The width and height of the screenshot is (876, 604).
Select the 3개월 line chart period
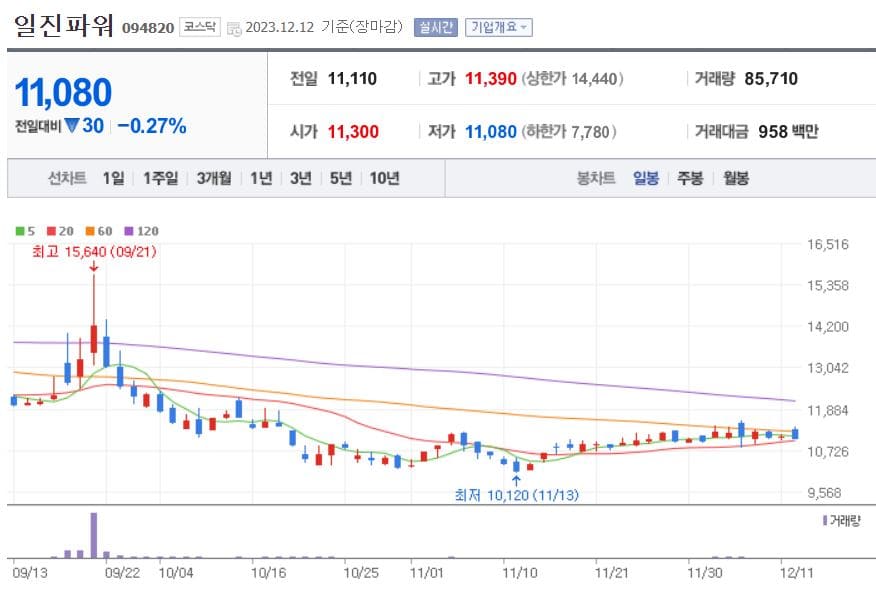pos(214,178)
